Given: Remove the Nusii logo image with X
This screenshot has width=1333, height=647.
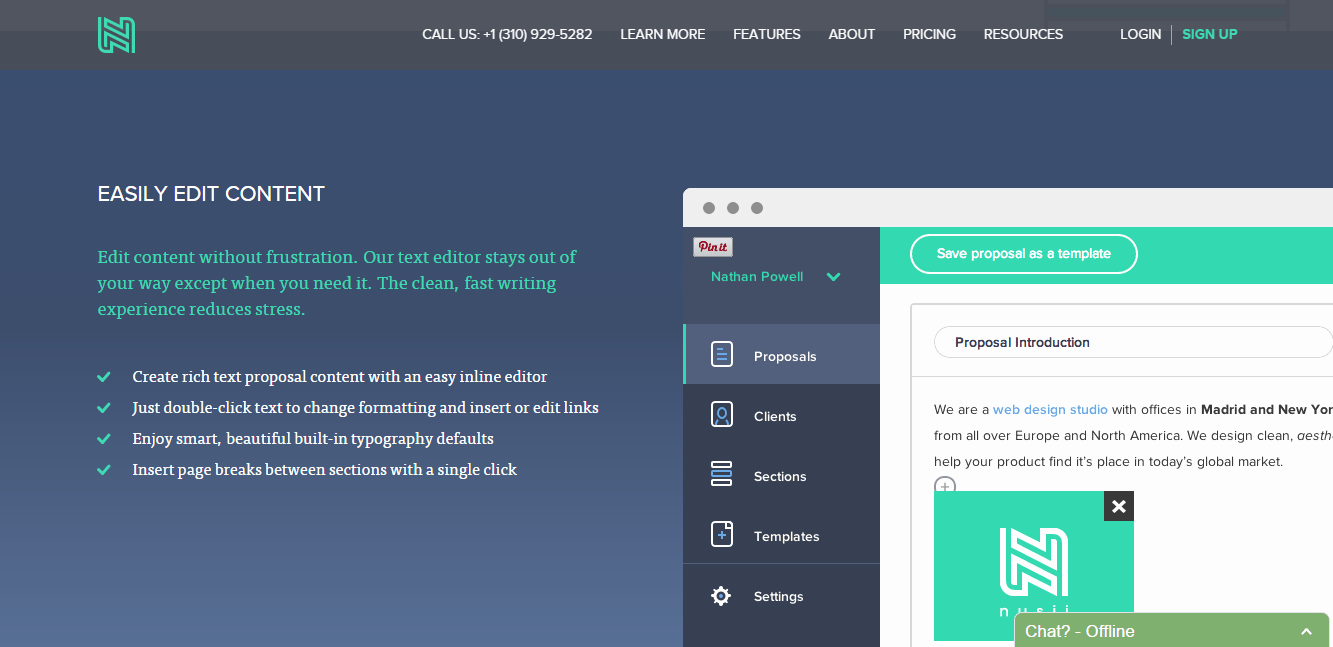Looking at the screenshot, I should (x=1119, y=506).
